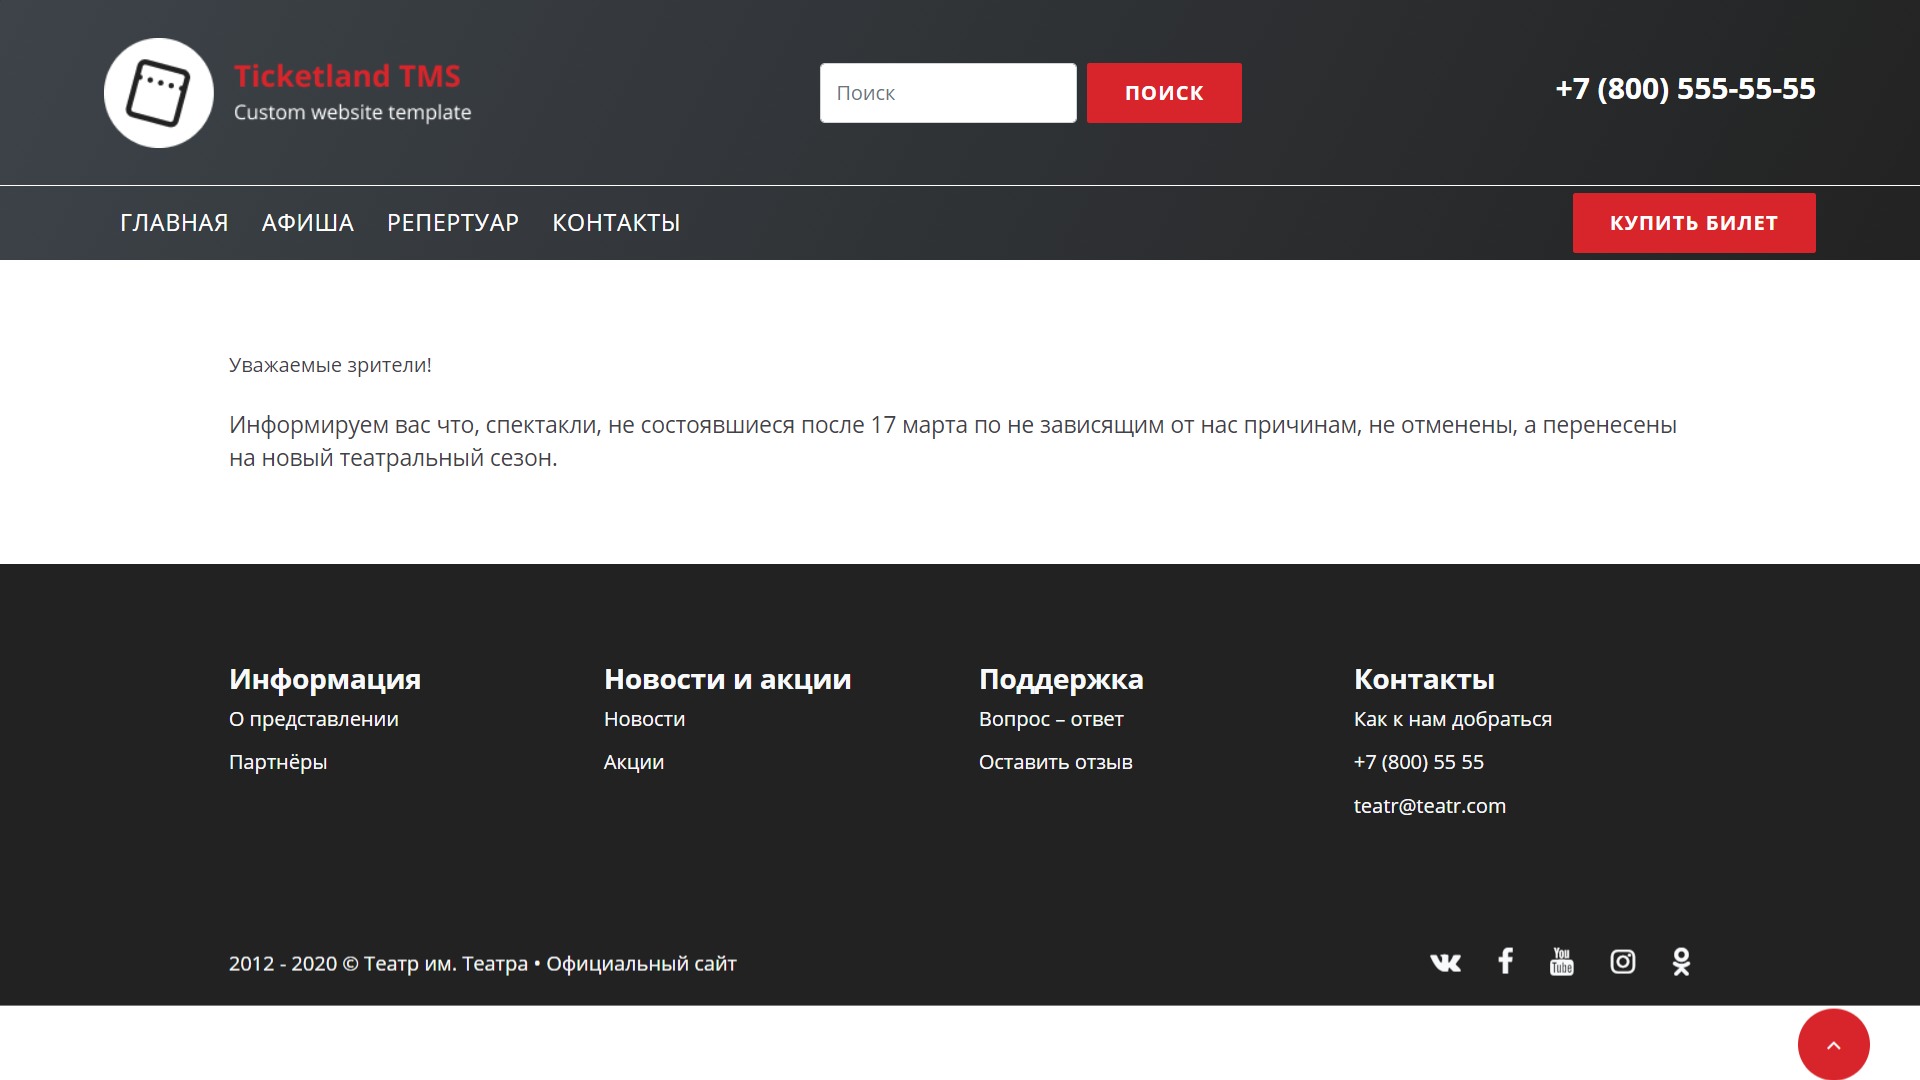Click the Custom website template subtitle

tap(353, 112)
